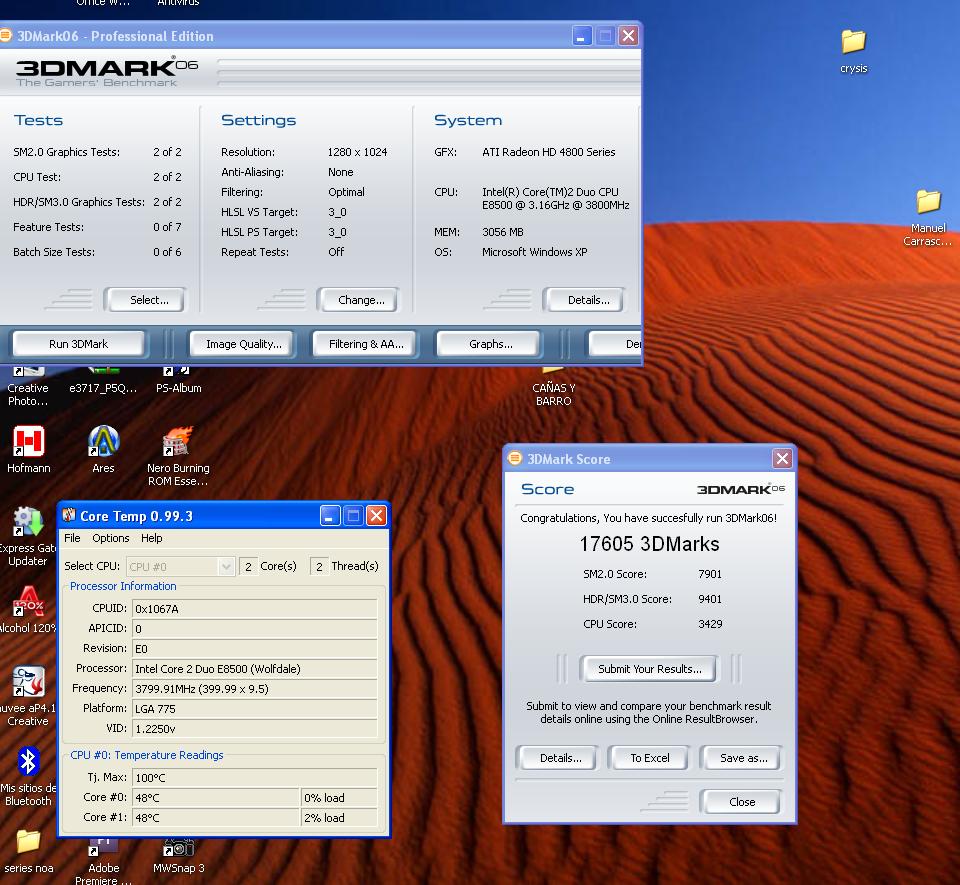The image size is (960, 885).
Task: Open the series noa folder
Action: (28, 842)
